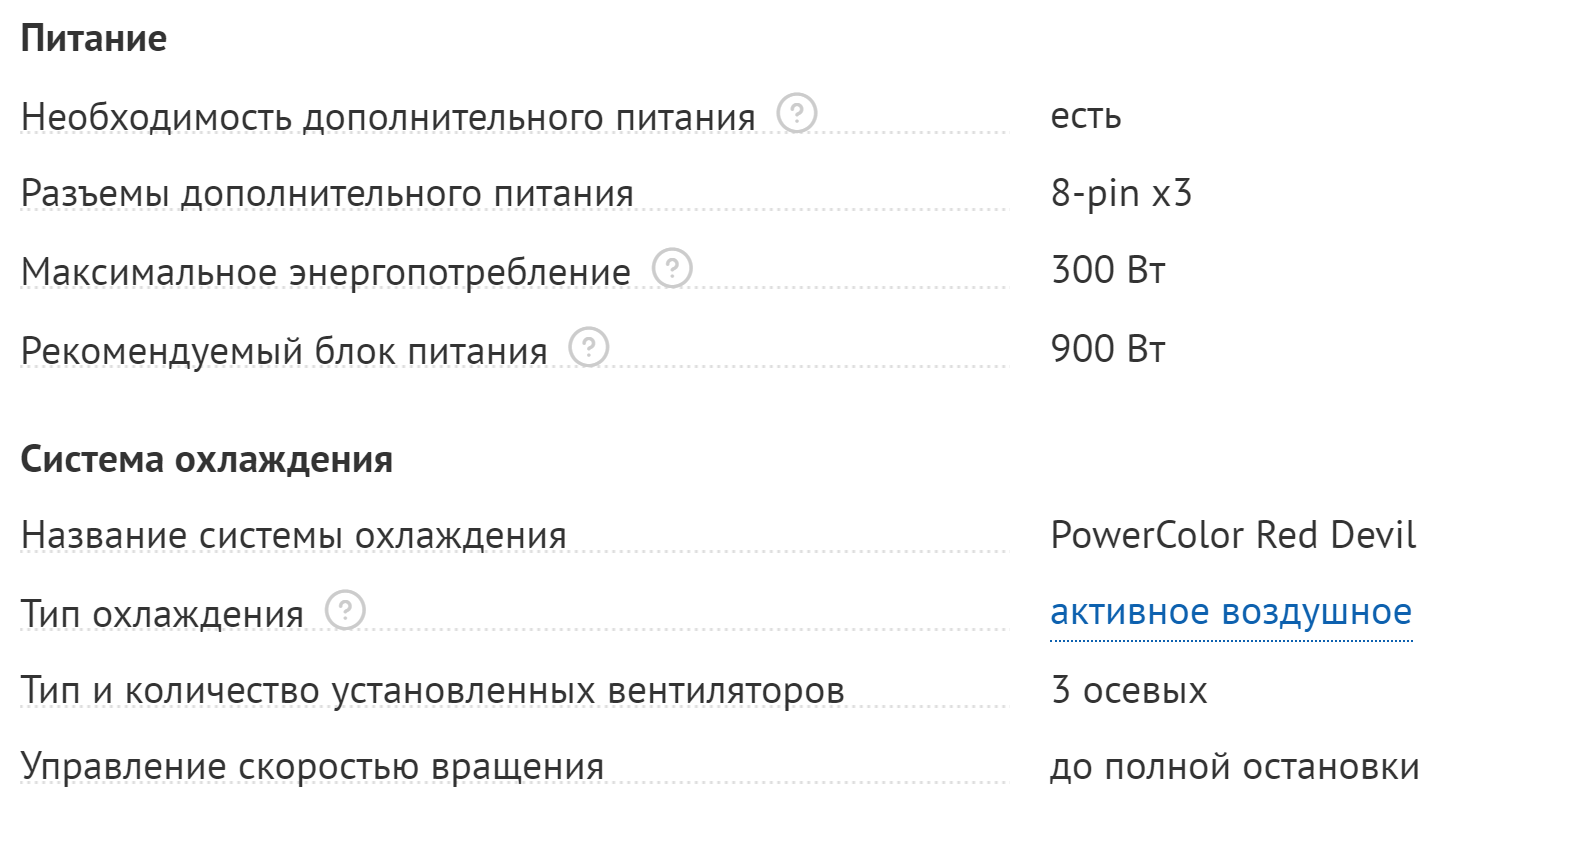The height and width of the screenshot is (844, 1570).
Task: Click the 3 осевых fan value
Action: tap(1129, 691)
